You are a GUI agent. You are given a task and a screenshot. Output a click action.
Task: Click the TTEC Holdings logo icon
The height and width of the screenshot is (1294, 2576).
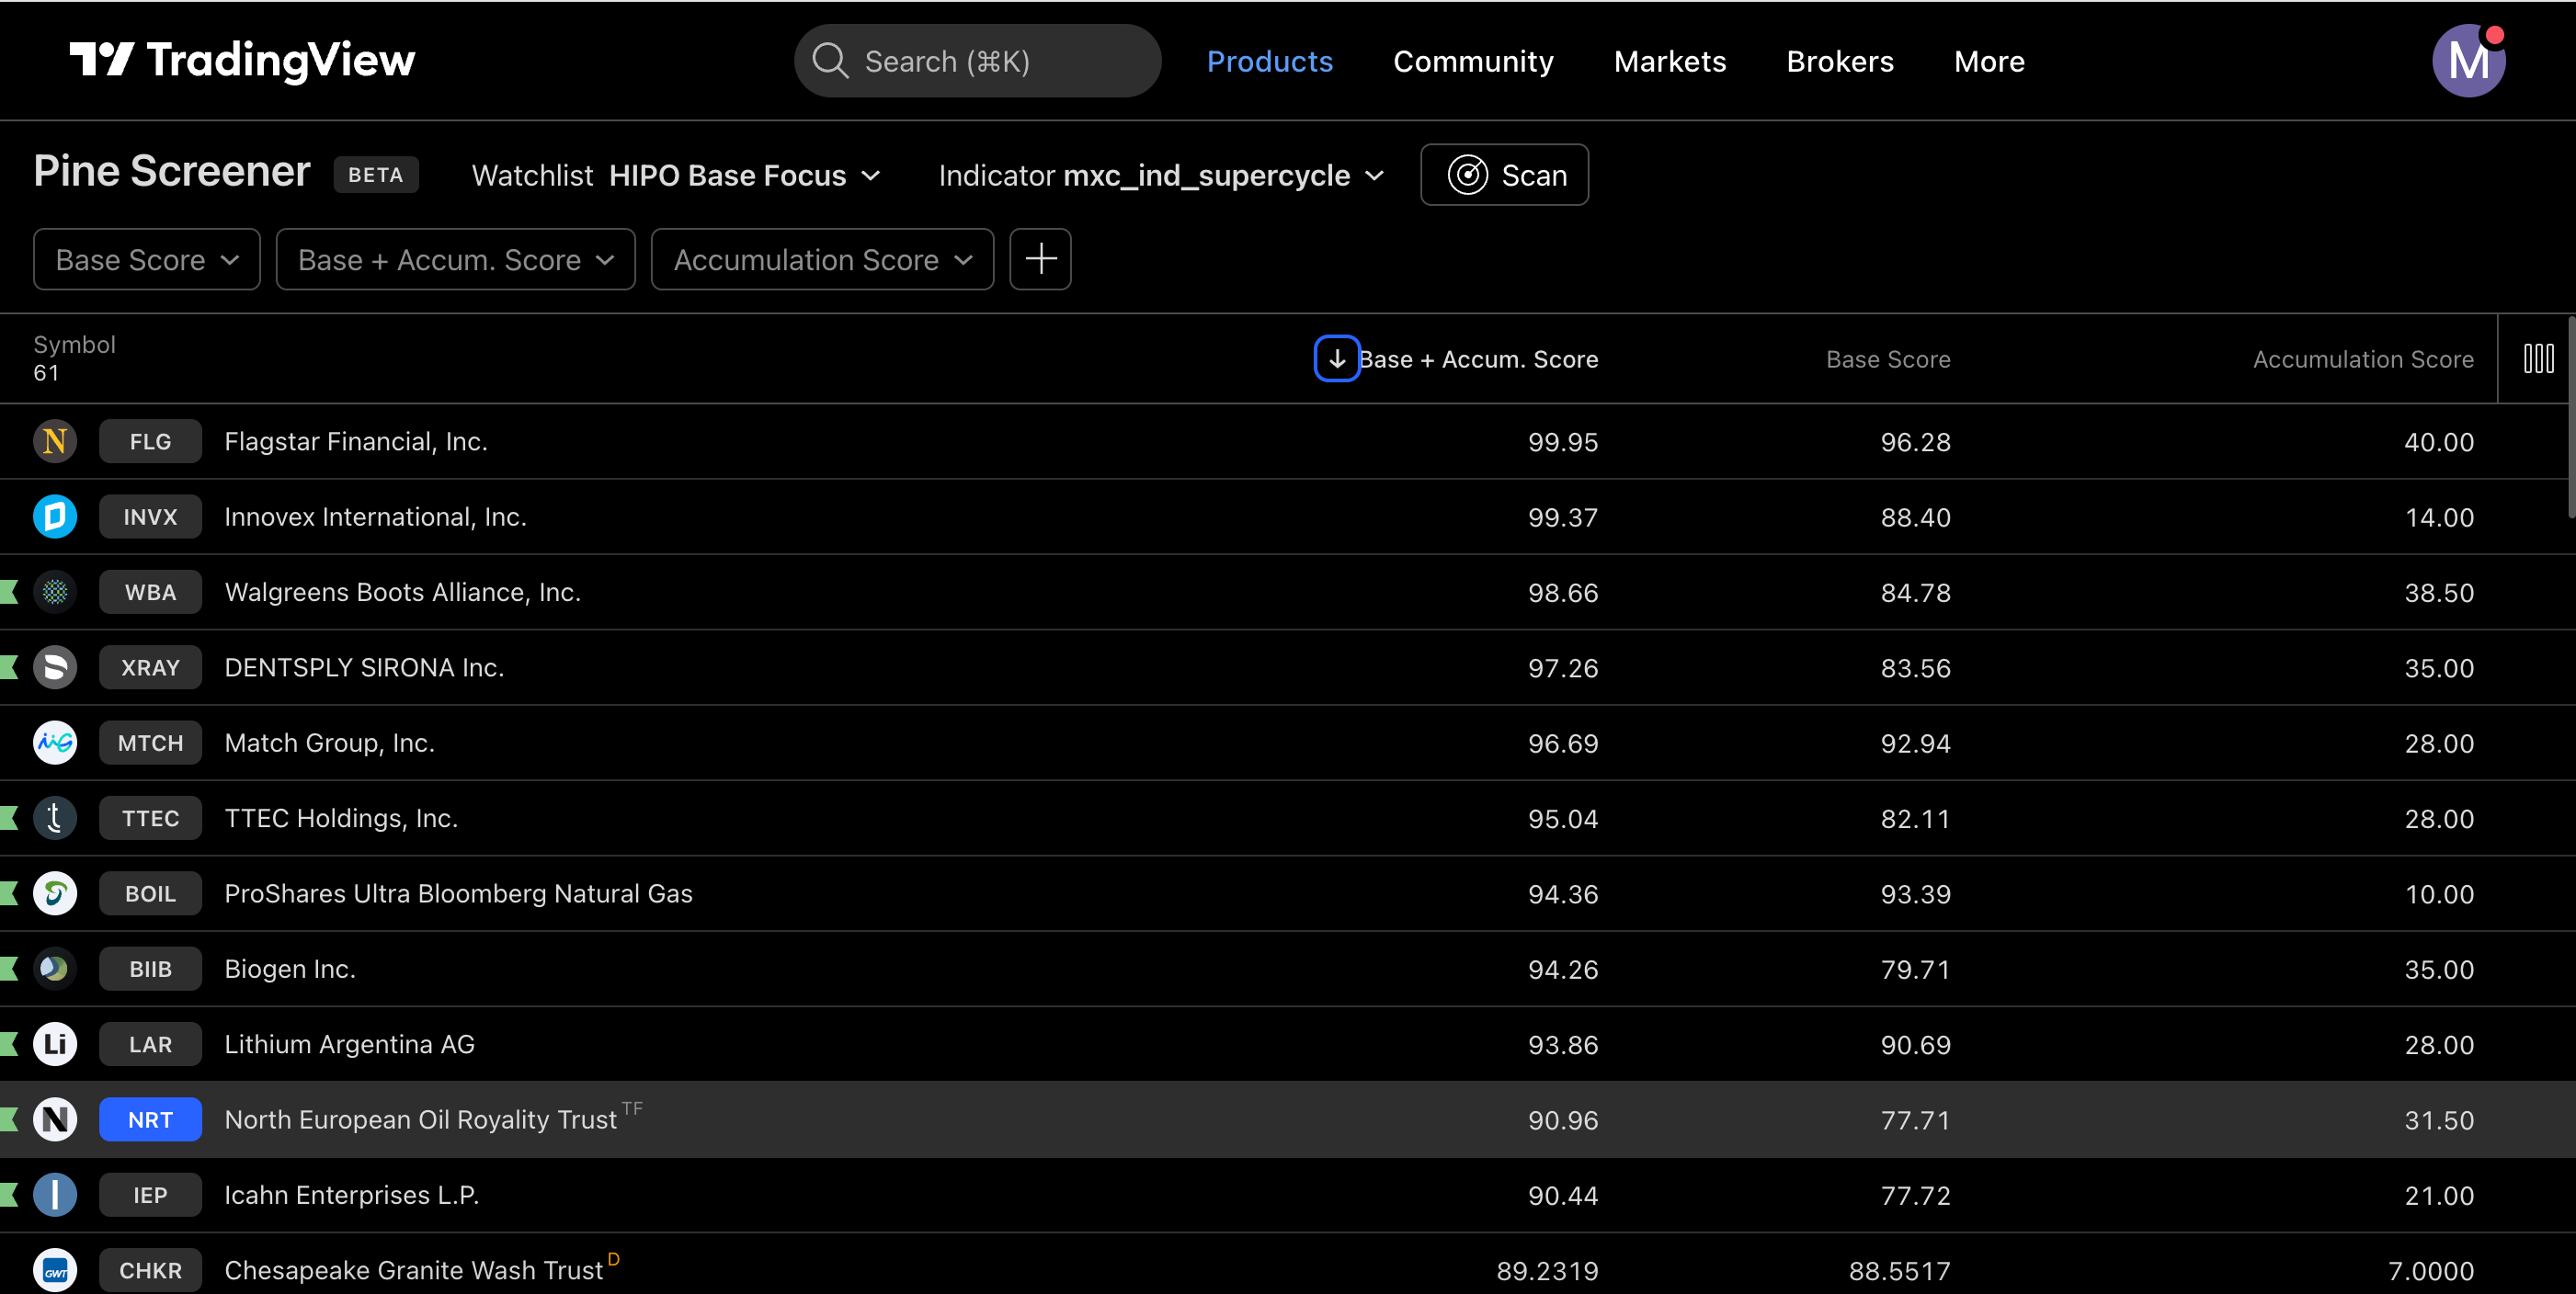pos(55,818)
